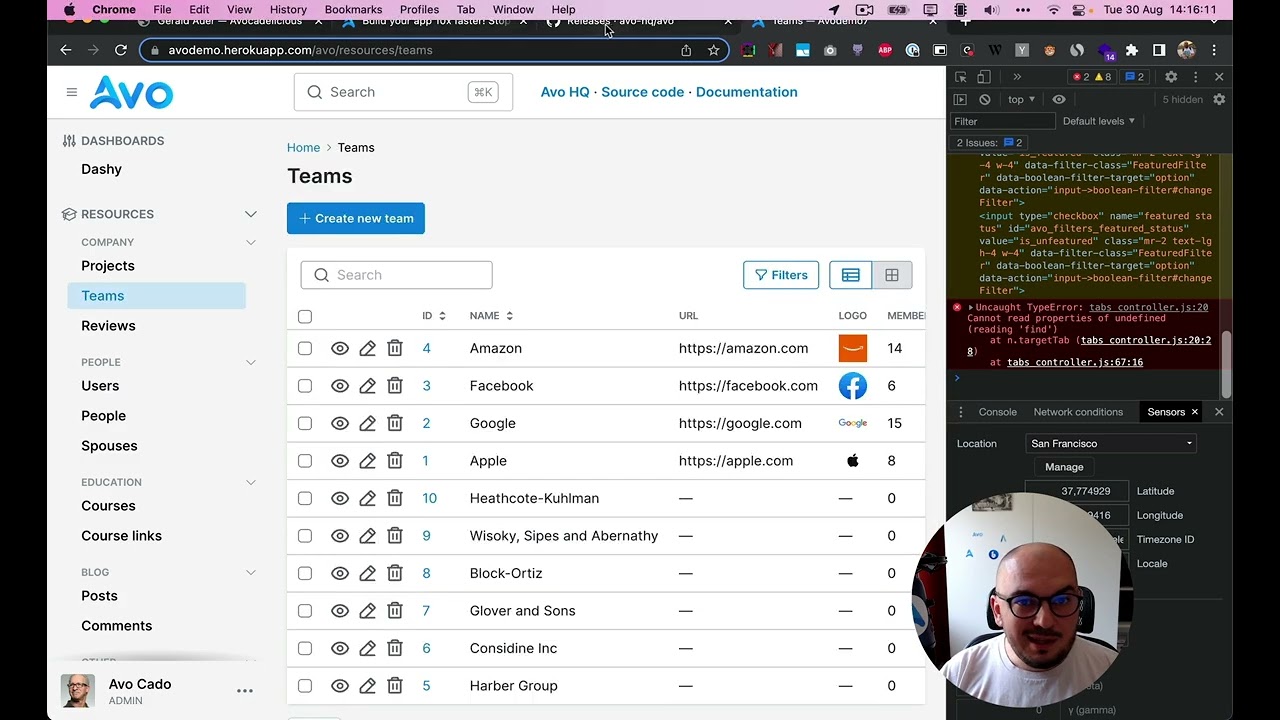The width and height of the screenshot is (1280, 720).
Task: Open the San Francisco location dropdown
Action: pyautogui.click(x=1111, y=443)
